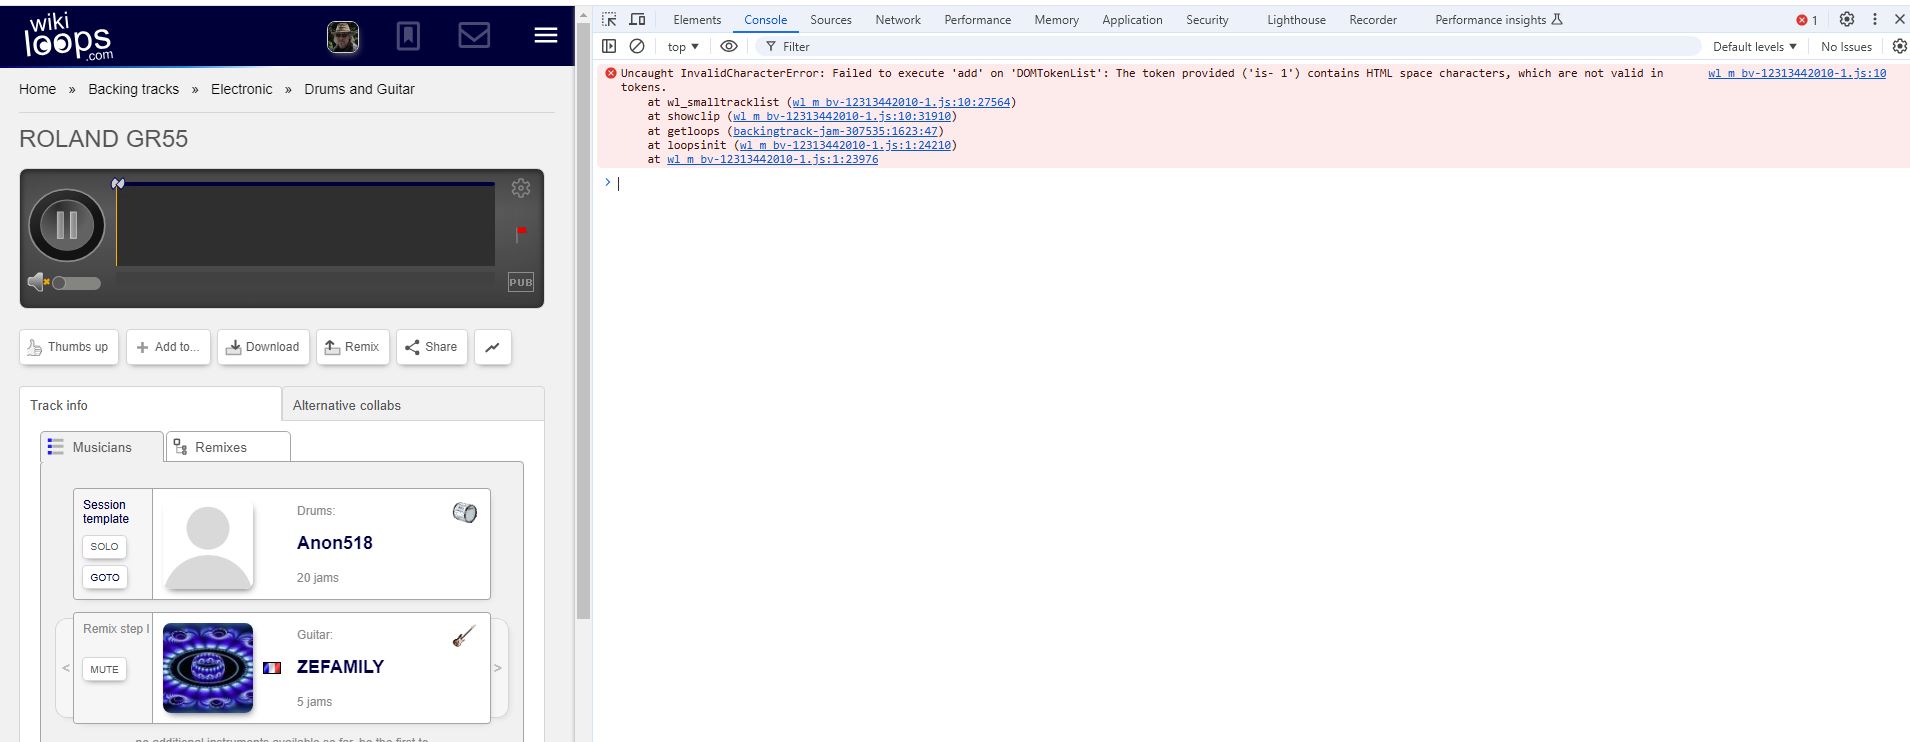The image size is (1910, 742).
Task: Open the hamburger main menu
Action: (546, 35)
